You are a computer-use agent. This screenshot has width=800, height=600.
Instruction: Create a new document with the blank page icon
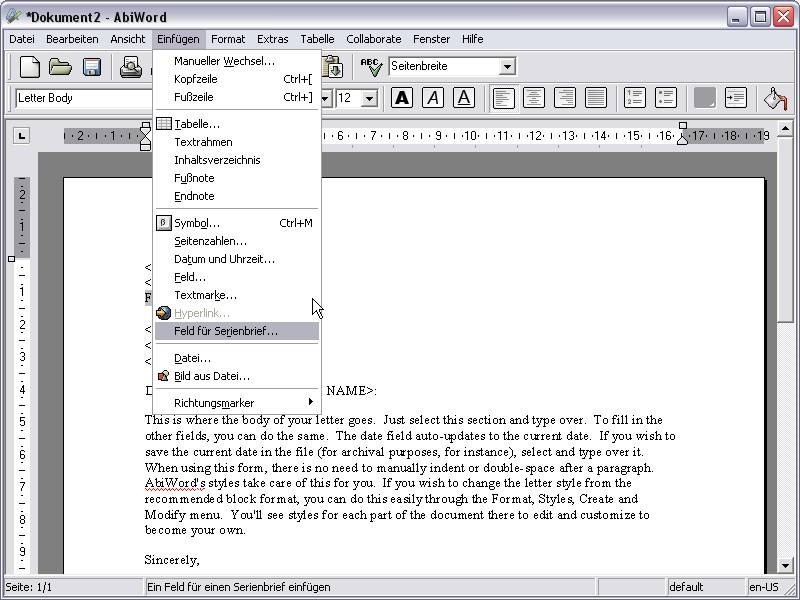pos(30,67)
